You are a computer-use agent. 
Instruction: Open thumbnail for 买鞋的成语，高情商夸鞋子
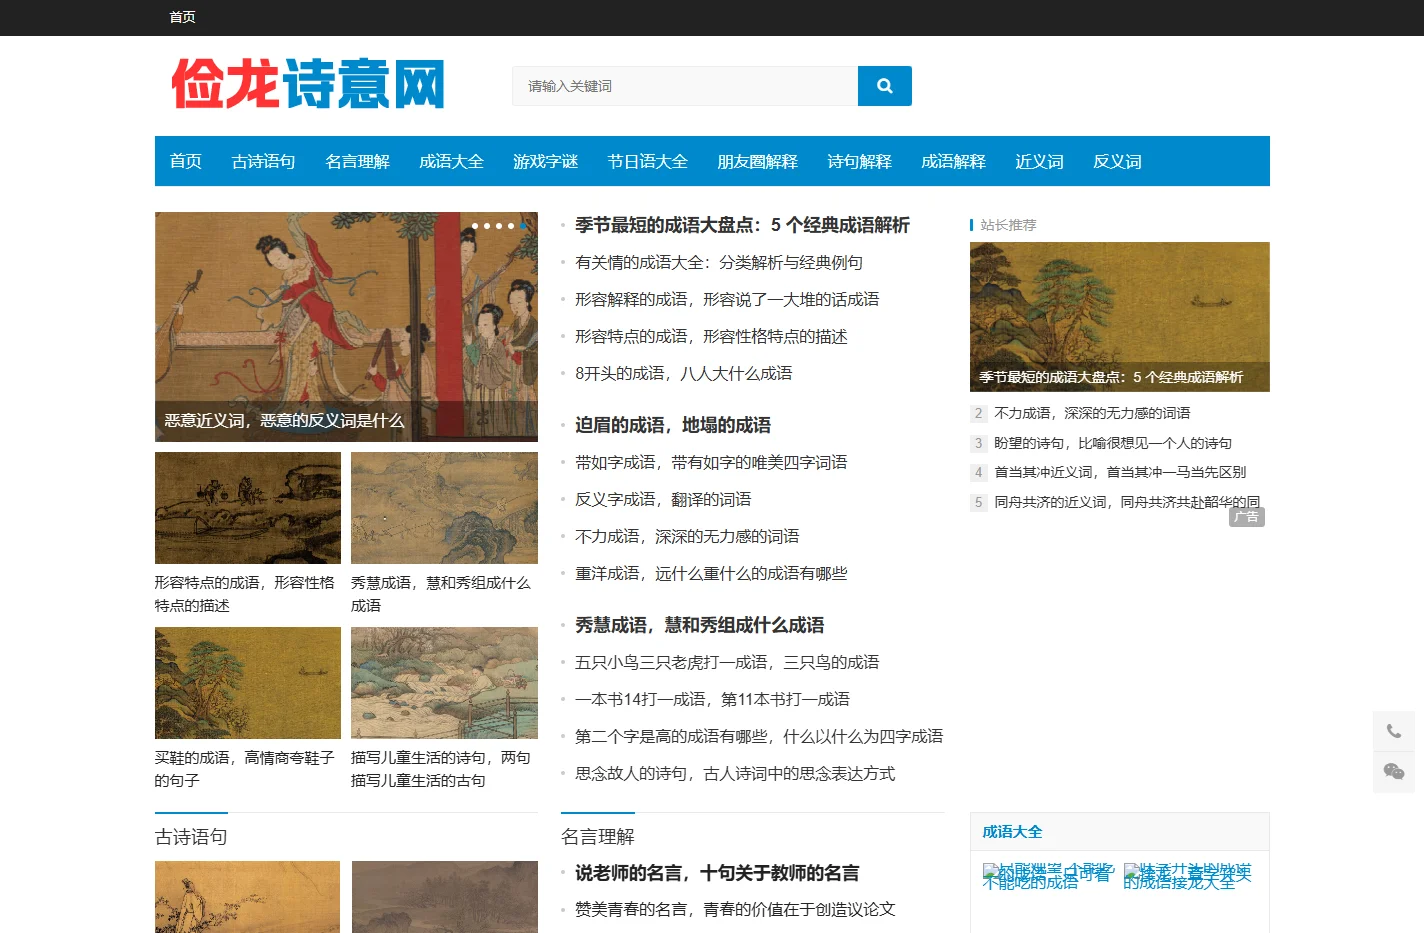(248, 683)
